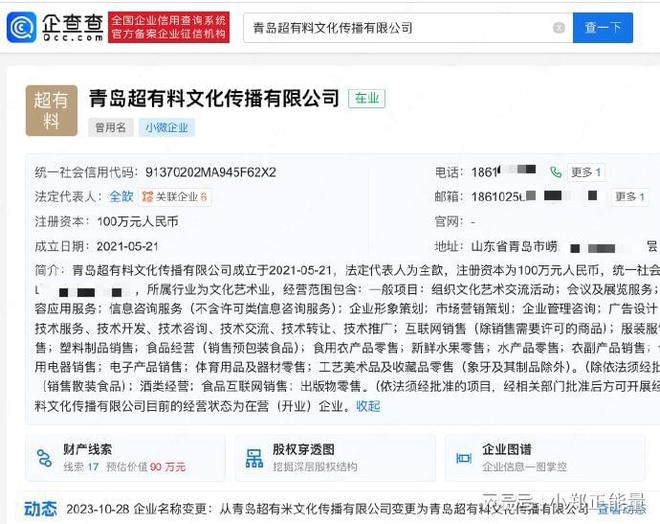
Task: Click the 在业 status badge
Action: [x=367, y=98]
